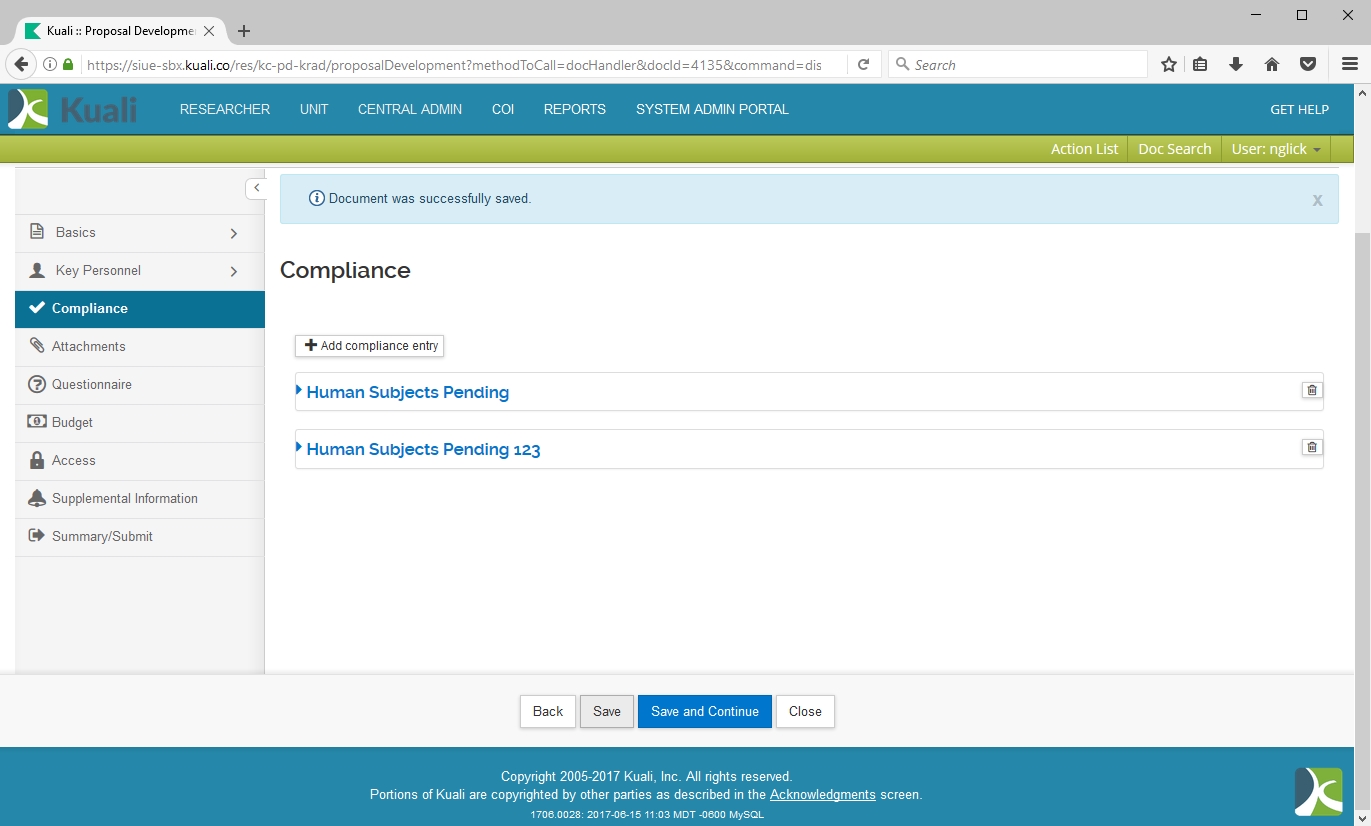Collapse the left sidebar navigation panel
The width and height of the screenshot is (1371, 826).
click(256, 188)
